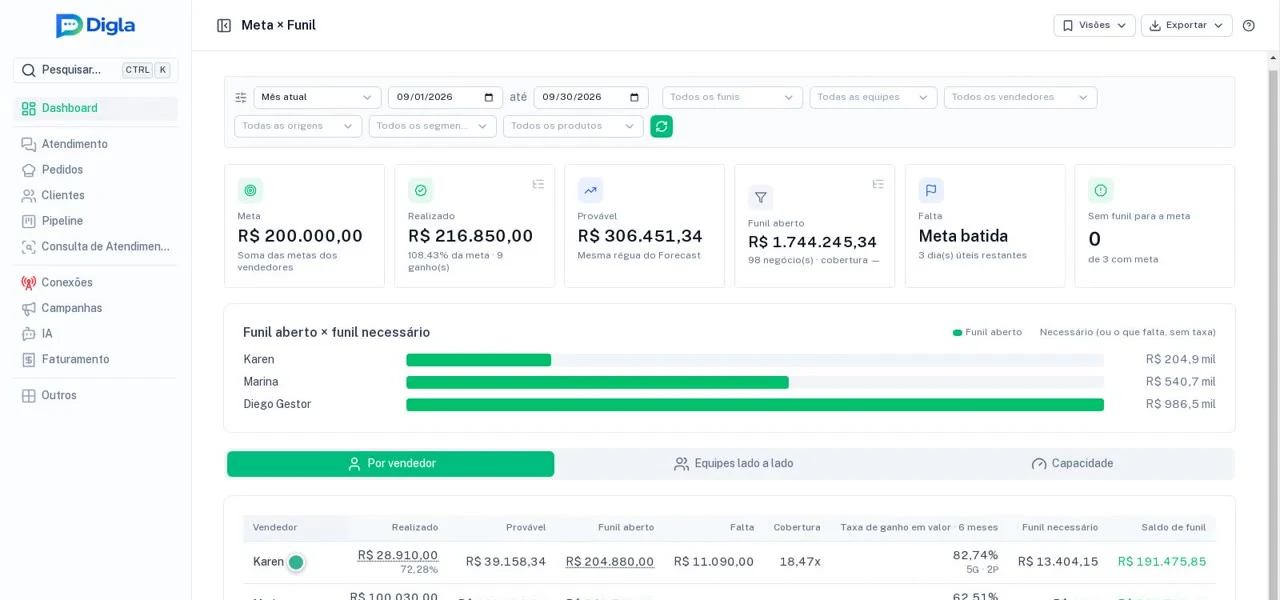Click the Realizado check icon
Viewport: 1280px width, 600px height.
click(x=420, y=190)
